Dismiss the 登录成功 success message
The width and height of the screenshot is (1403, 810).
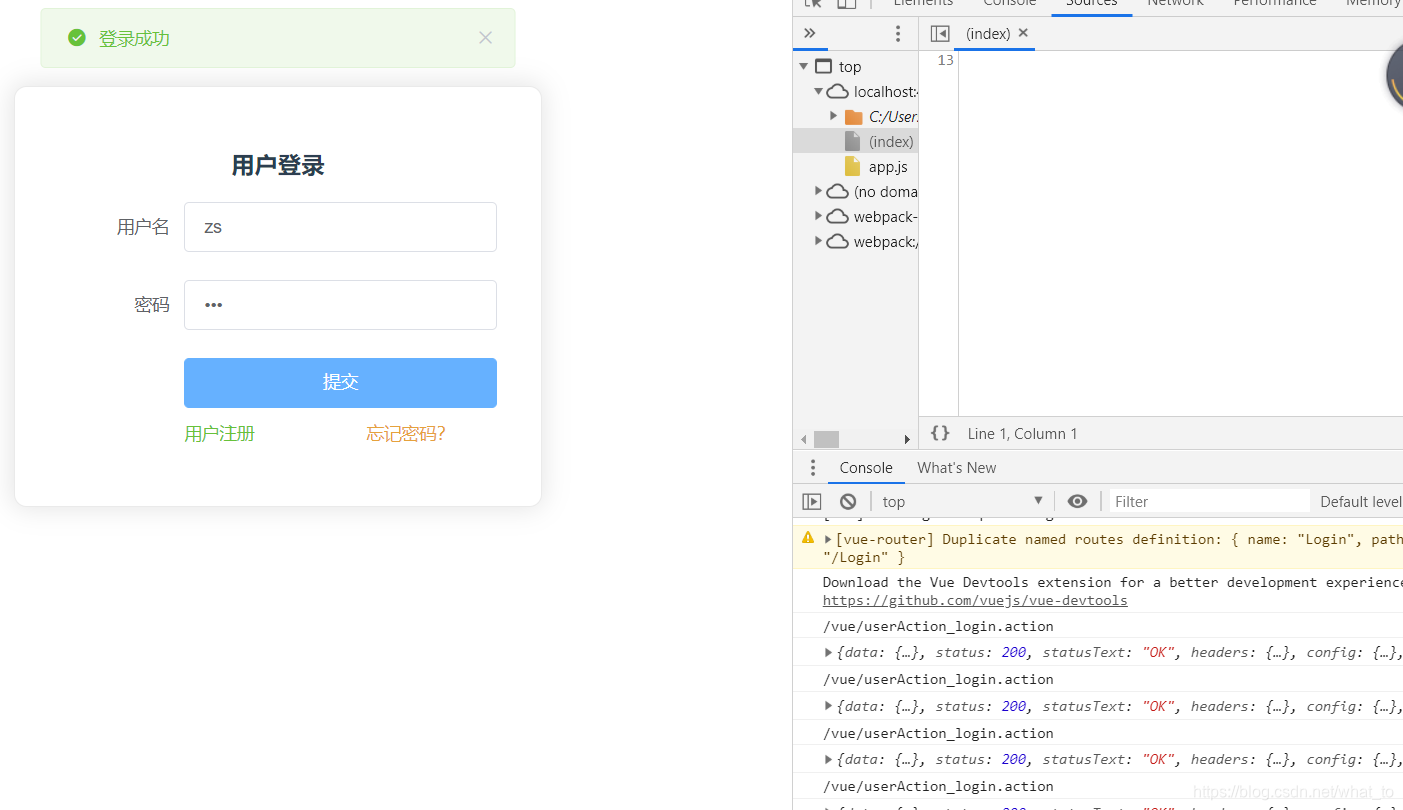(485, 38)
